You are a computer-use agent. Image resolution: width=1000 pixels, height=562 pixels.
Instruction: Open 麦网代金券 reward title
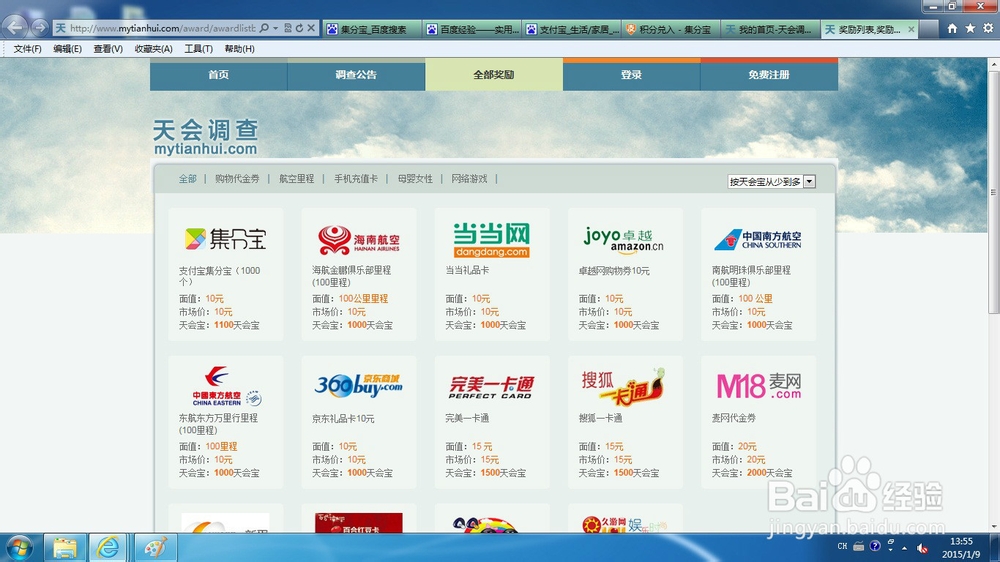pos(733,418)
